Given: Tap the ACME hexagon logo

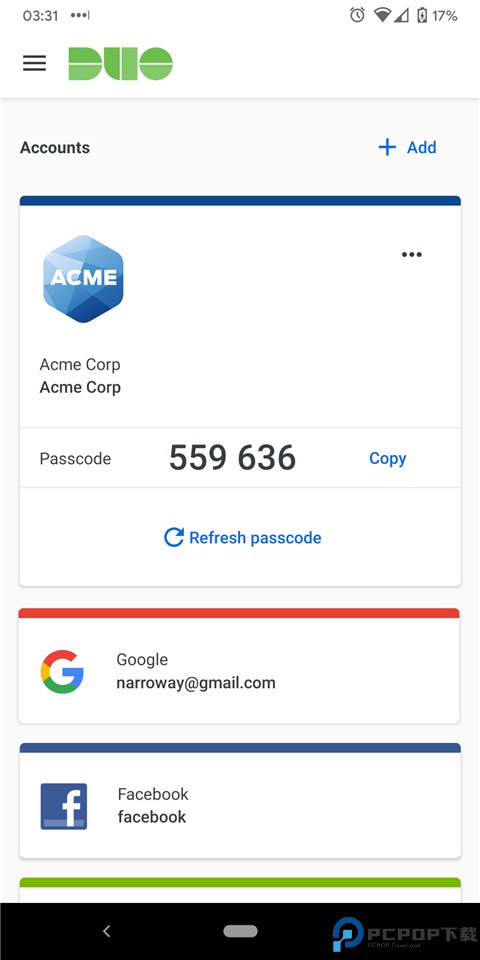Looking at the screenshot, I should tap(83, 279).
